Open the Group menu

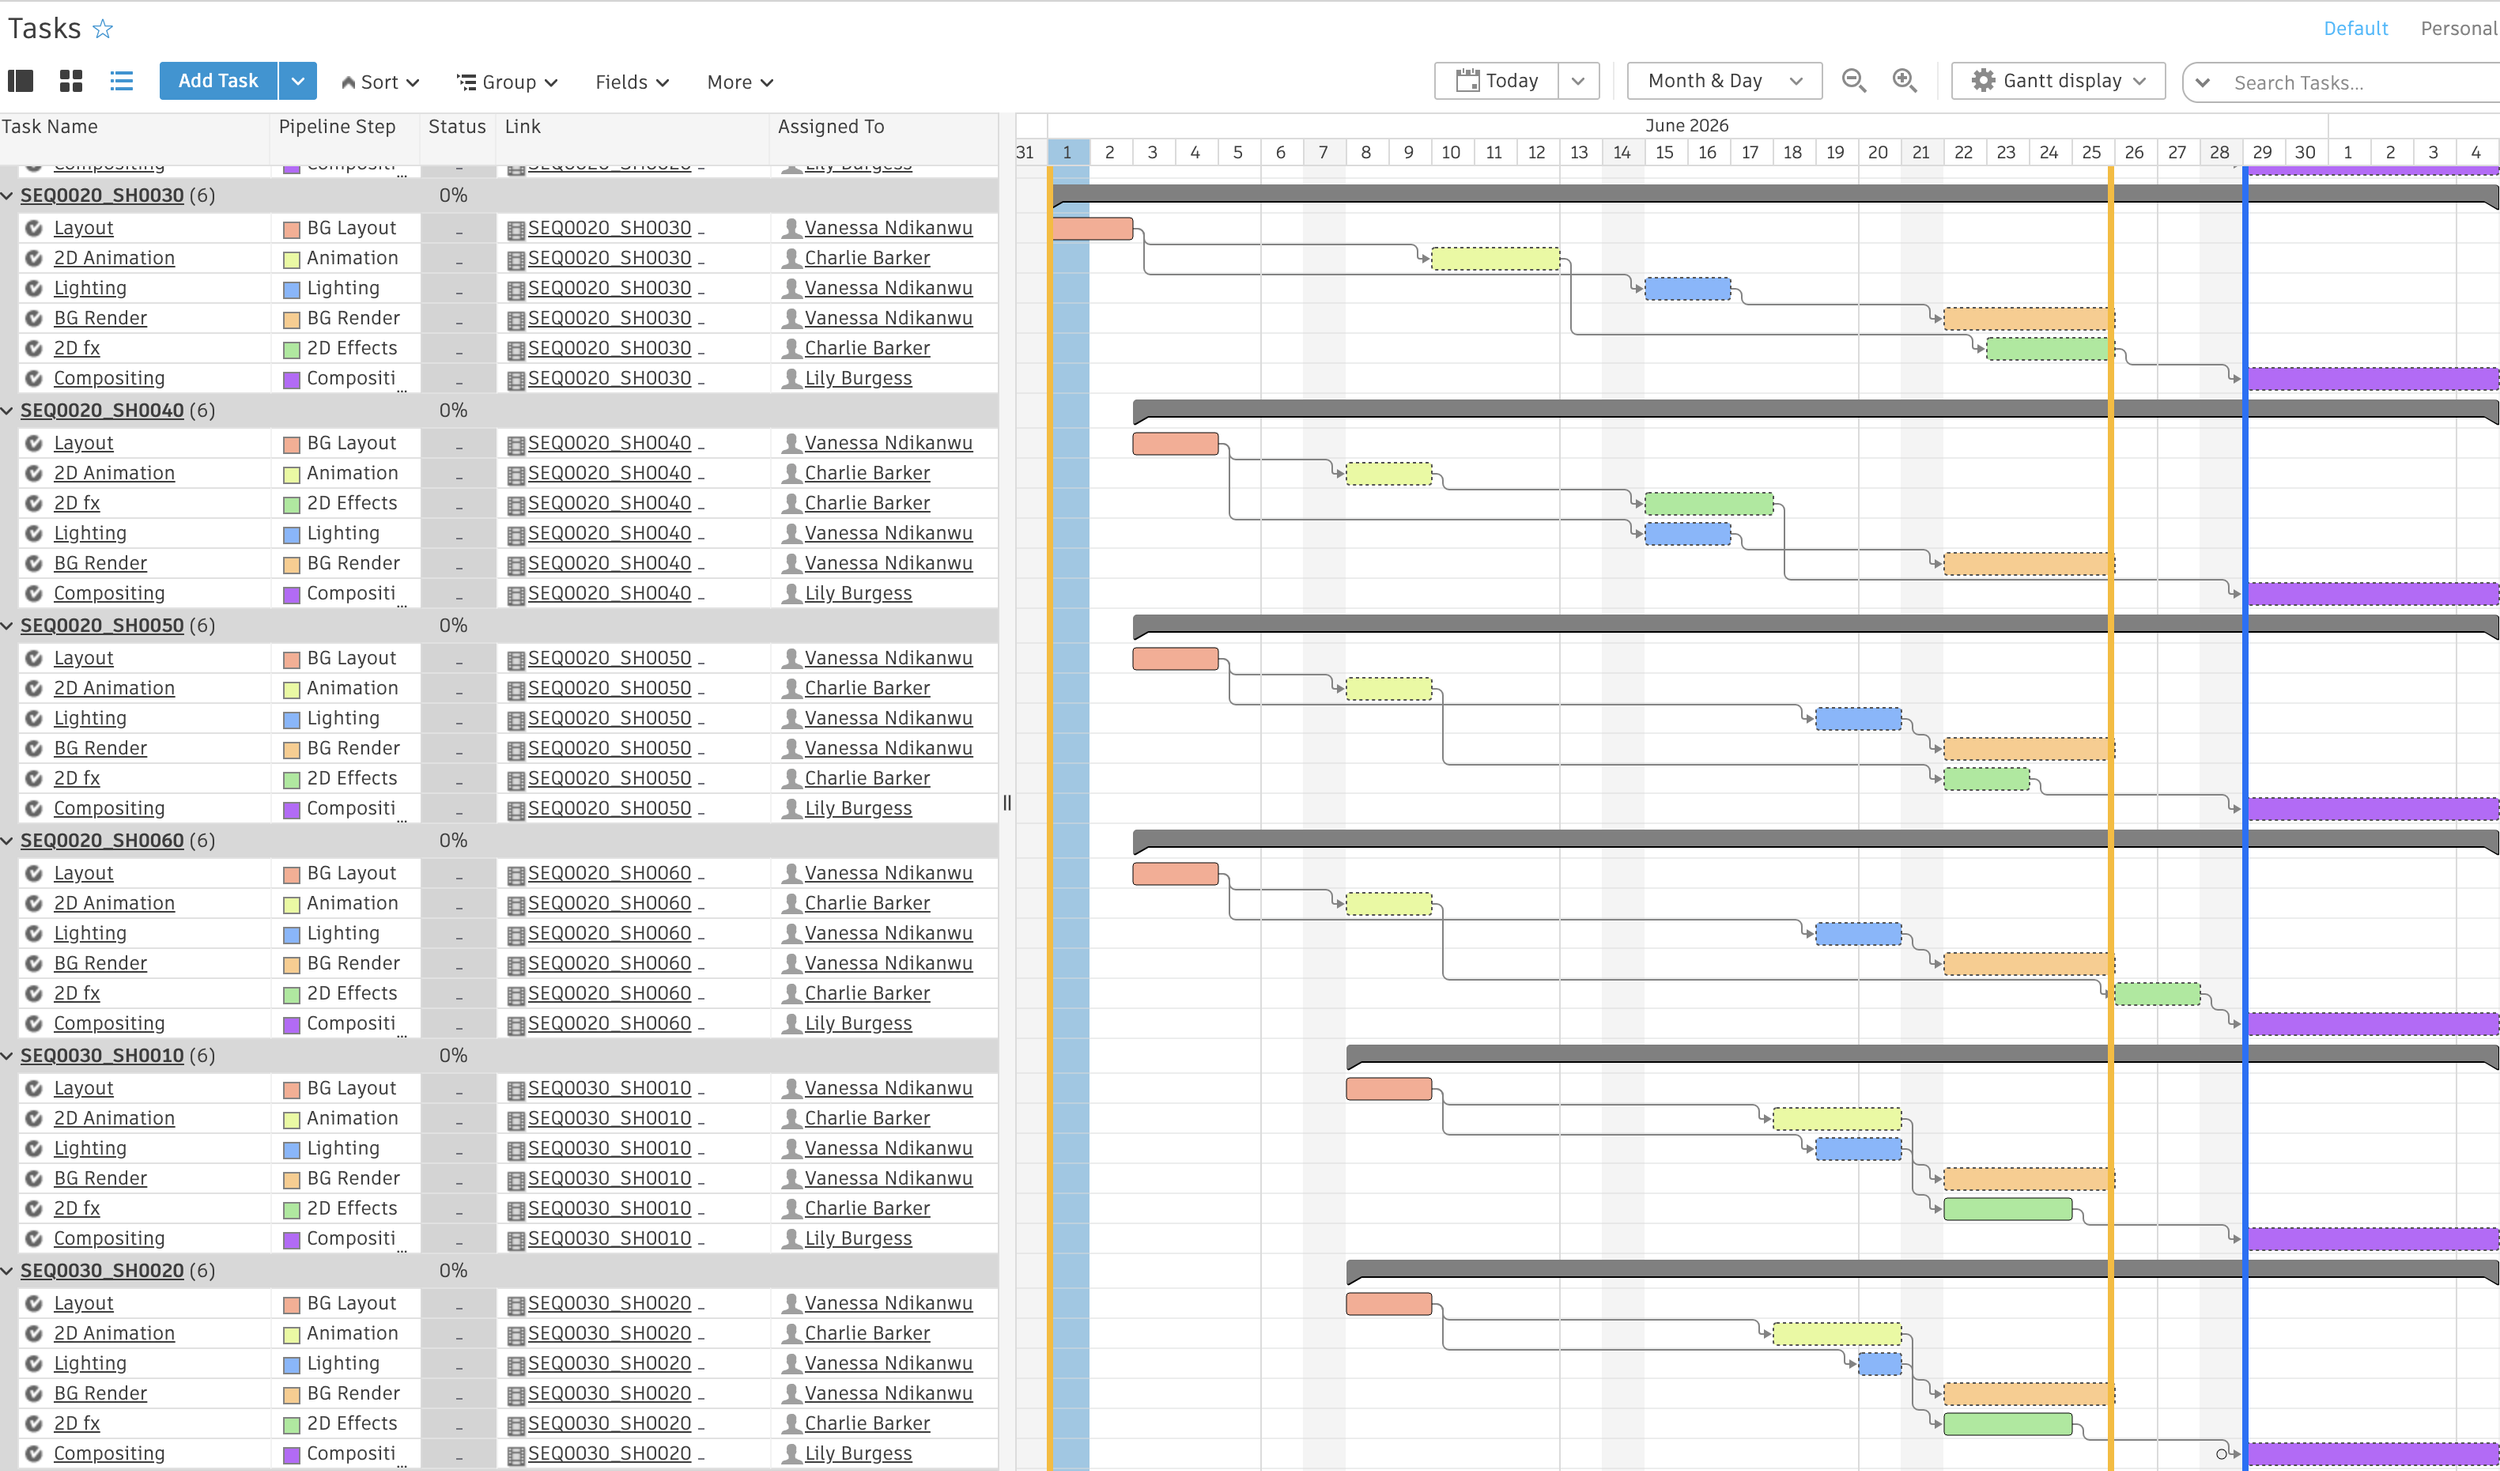tap(508, 82)
